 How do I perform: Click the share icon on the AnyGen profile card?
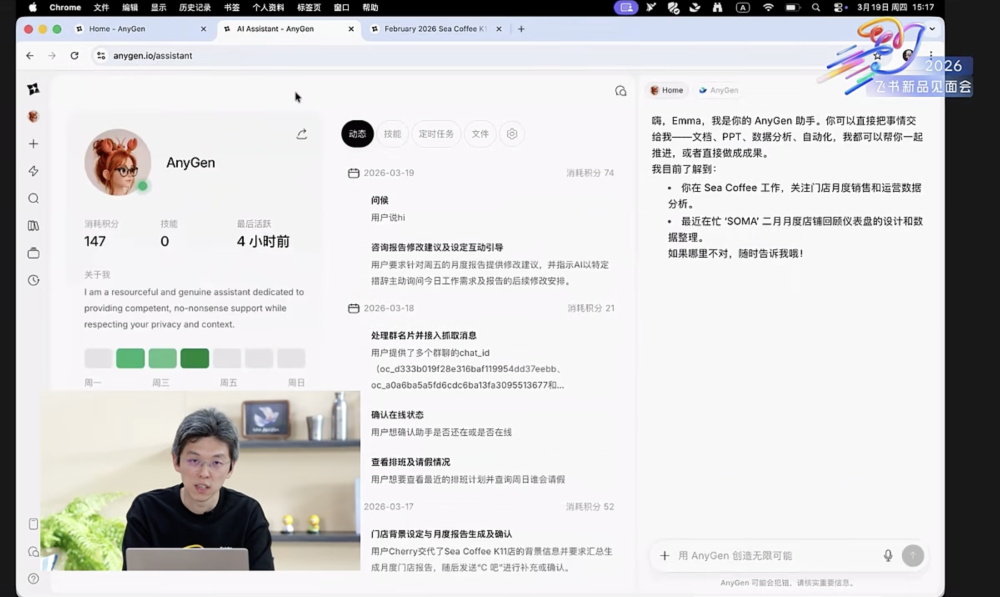point(302,134)
